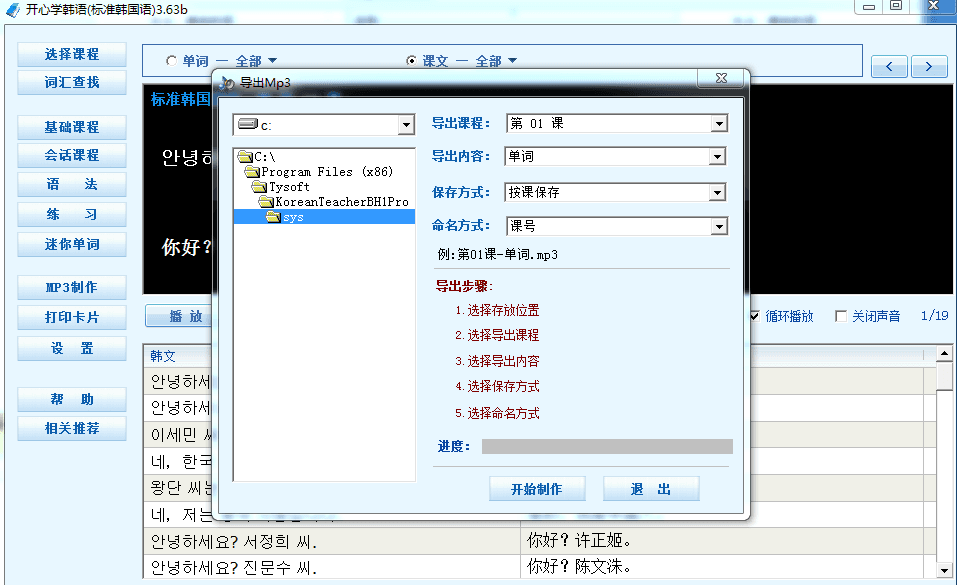The height and width of the screenshot is (585, 957).
Task: Select translation 你好?许正姬。
Action: (x=579, y=540)
